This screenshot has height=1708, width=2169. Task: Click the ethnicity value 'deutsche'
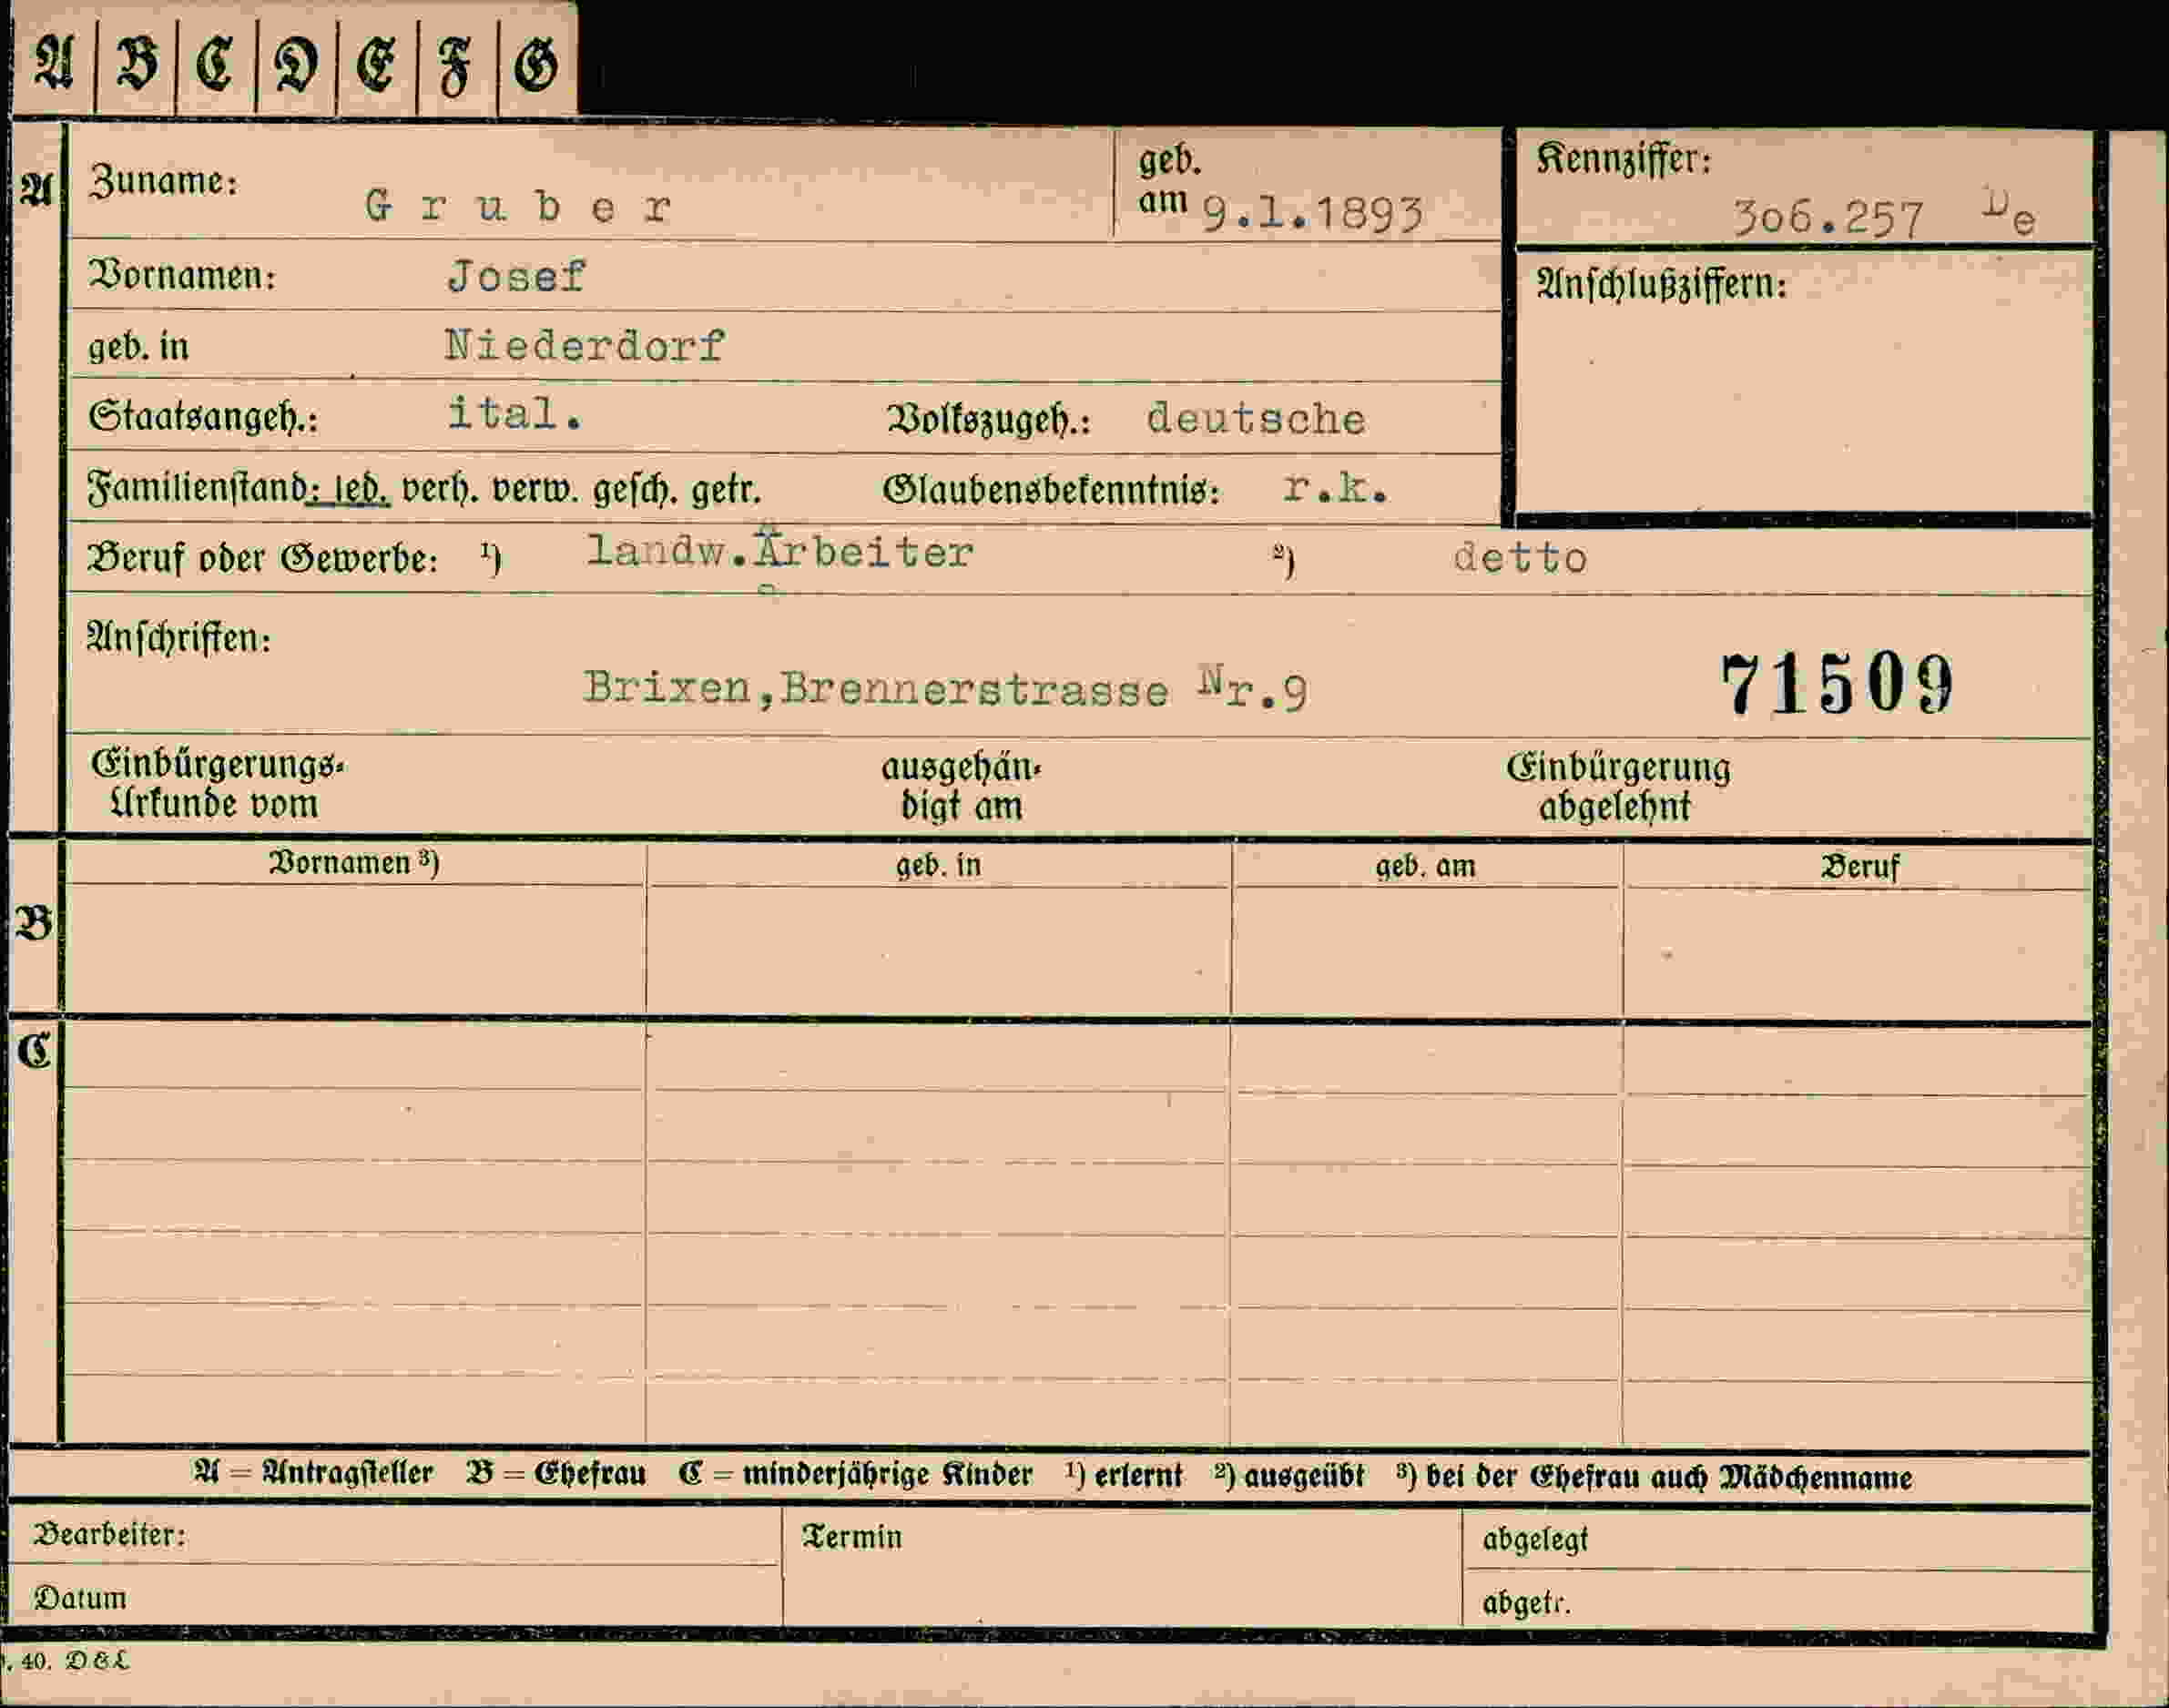point(1256,418)
